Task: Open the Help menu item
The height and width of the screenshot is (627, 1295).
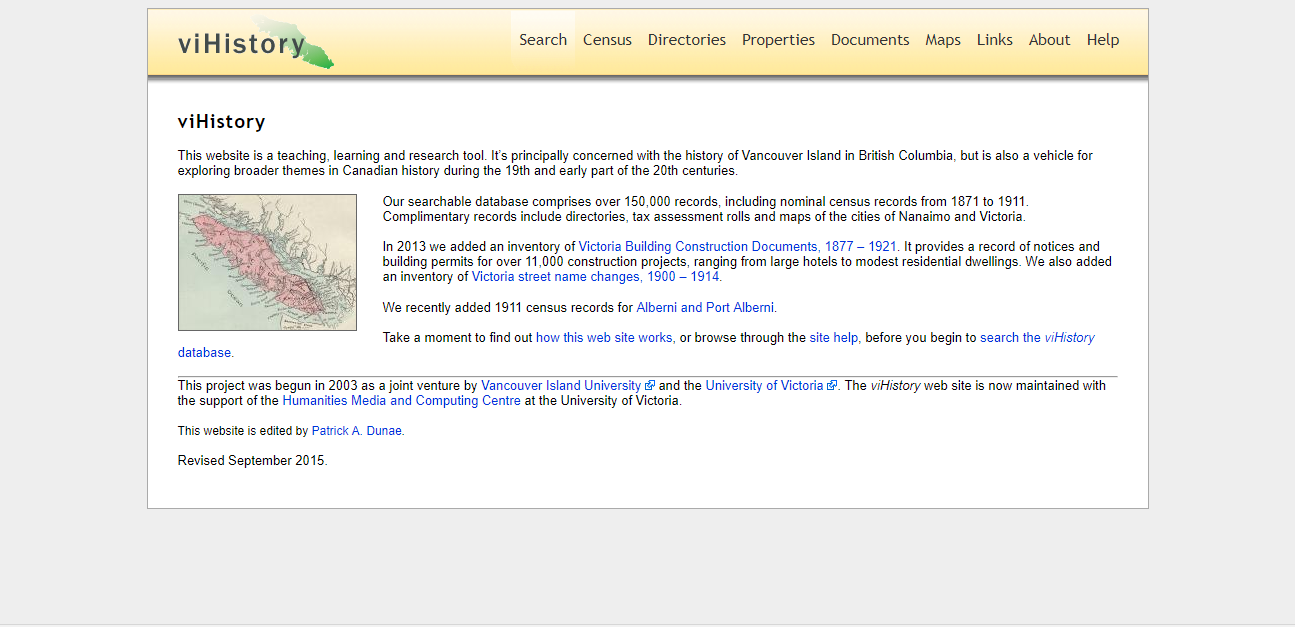Action: pyautogui.click(x=1102, y=40)
